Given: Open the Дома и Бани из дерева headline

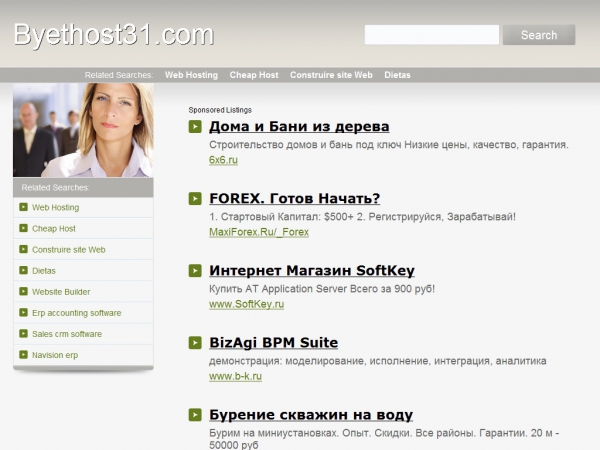Looking at the screenshot, I should tap(299, 127).
